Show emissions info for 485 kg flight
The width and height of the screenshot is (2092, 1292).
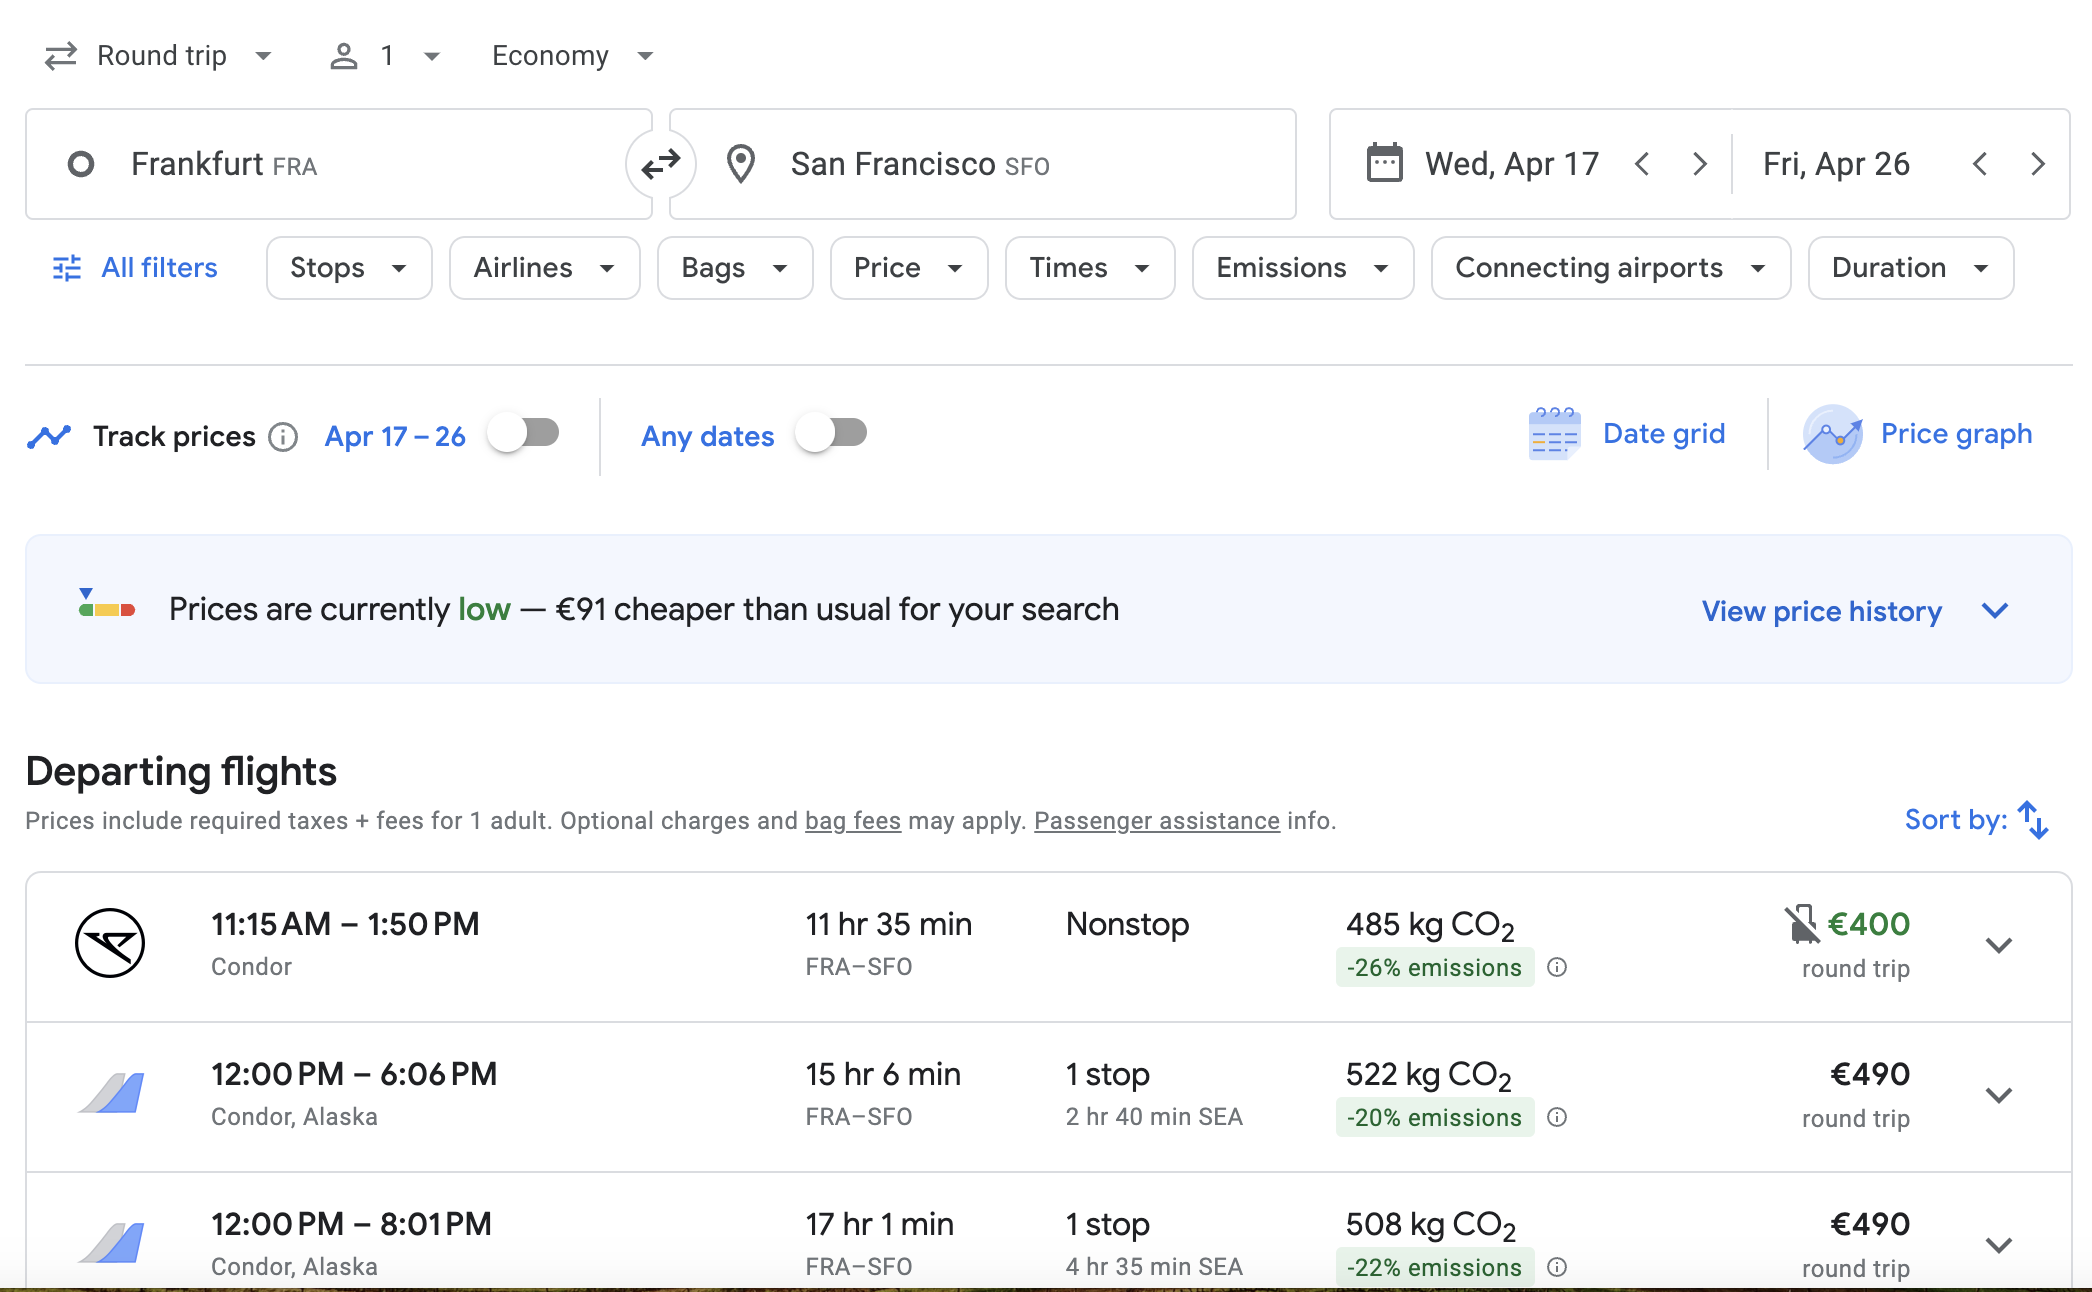(x=1557, y=967)
